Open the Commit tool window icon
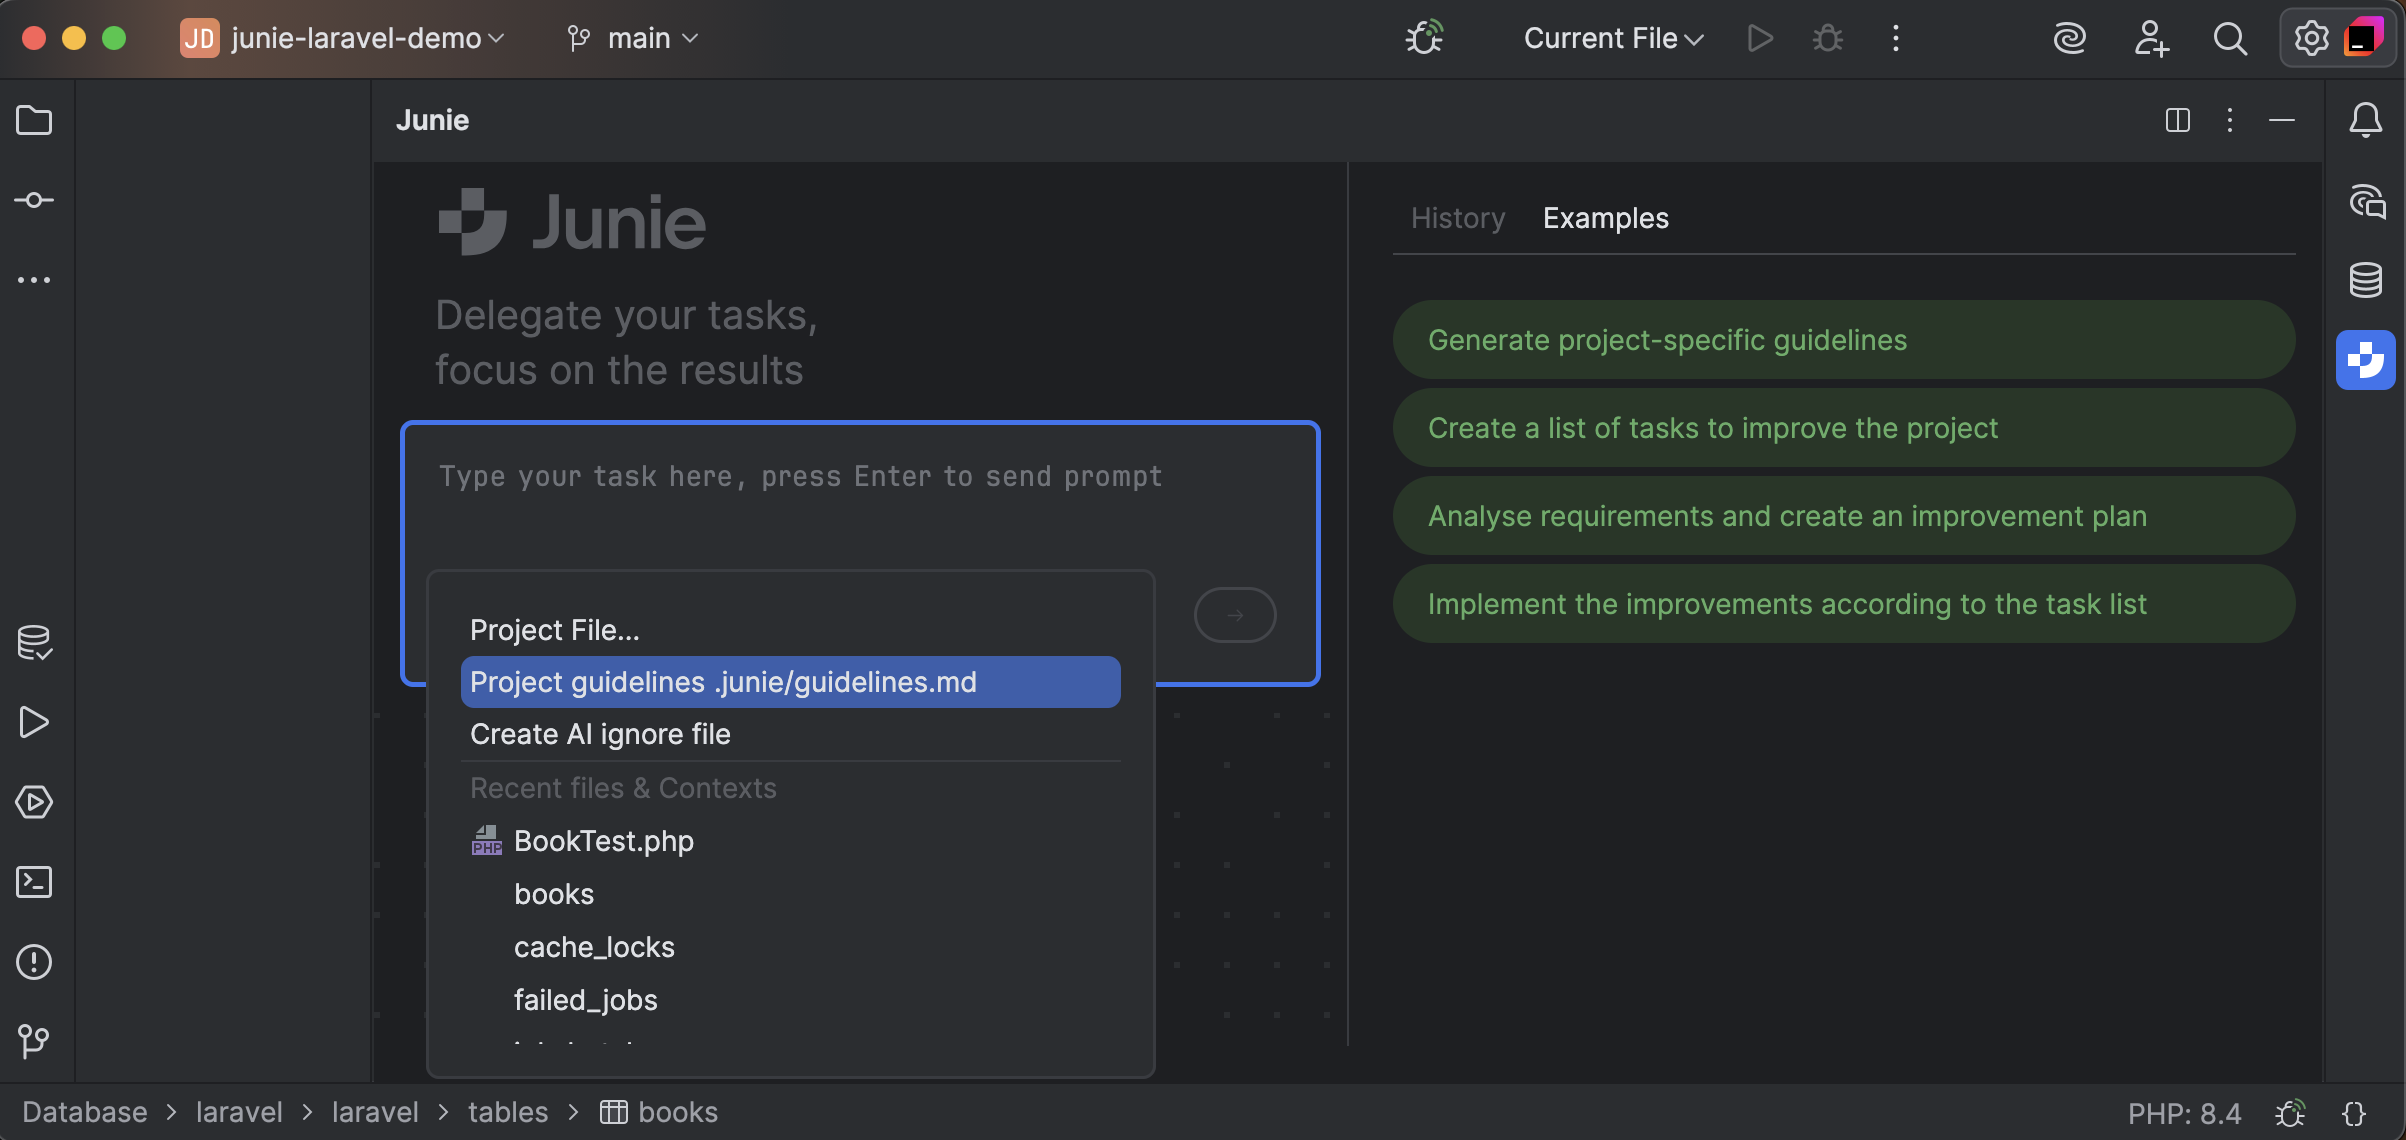2406x1140 pixels. pos(34,200)
